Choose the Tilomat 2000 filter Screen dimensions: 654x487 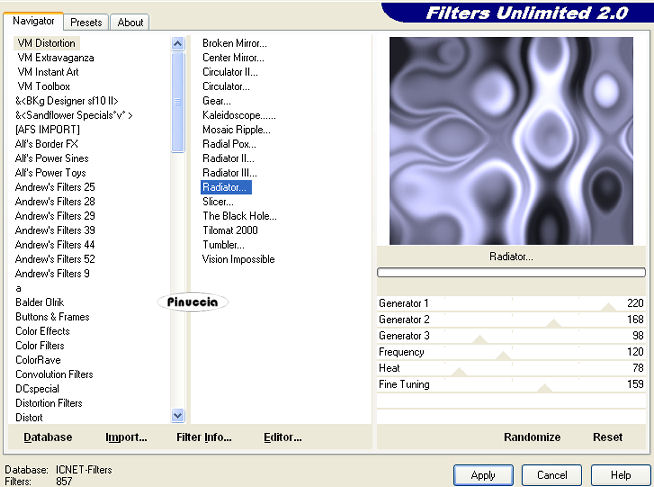pyautogui.click(x=230, y=230)
